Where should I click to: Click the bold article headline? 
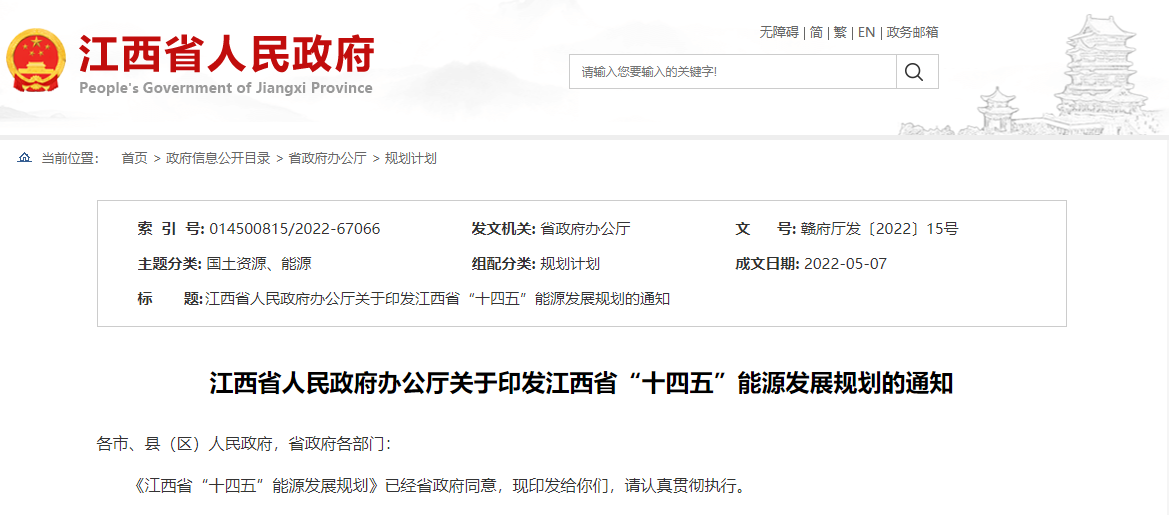(x=582, y=384)
